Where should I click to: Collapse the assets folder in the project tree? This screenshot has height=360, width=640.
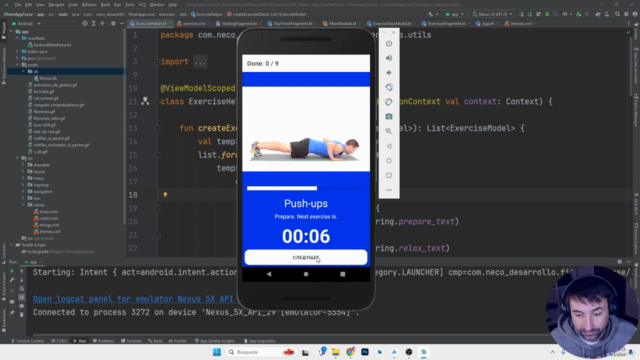tap(18, 64)
